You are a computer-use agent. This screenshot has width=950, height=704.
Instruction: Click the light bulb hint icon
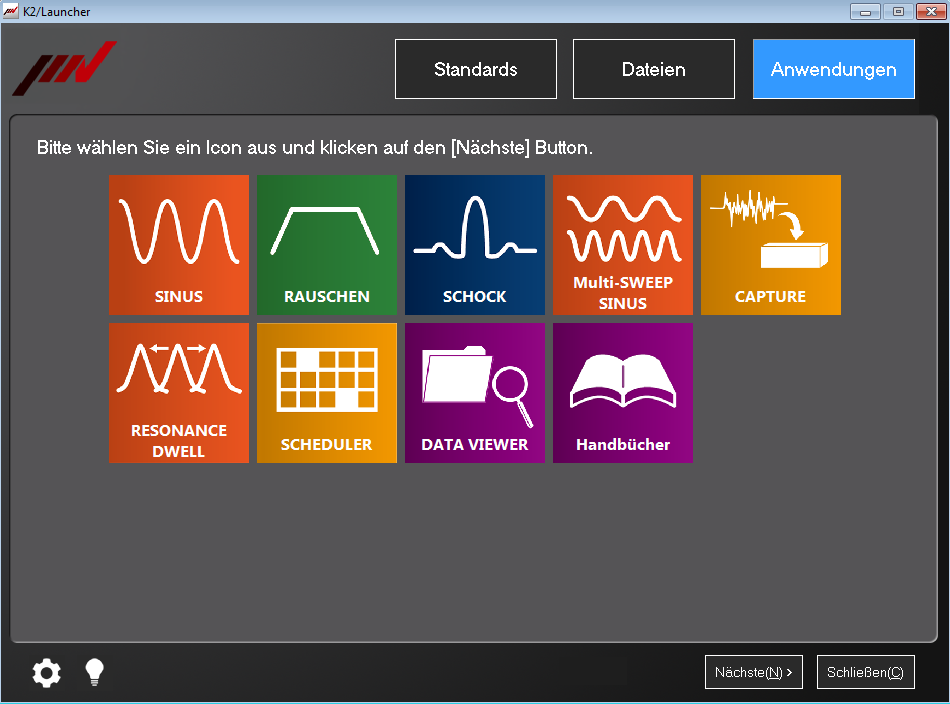tap(95, 672)
